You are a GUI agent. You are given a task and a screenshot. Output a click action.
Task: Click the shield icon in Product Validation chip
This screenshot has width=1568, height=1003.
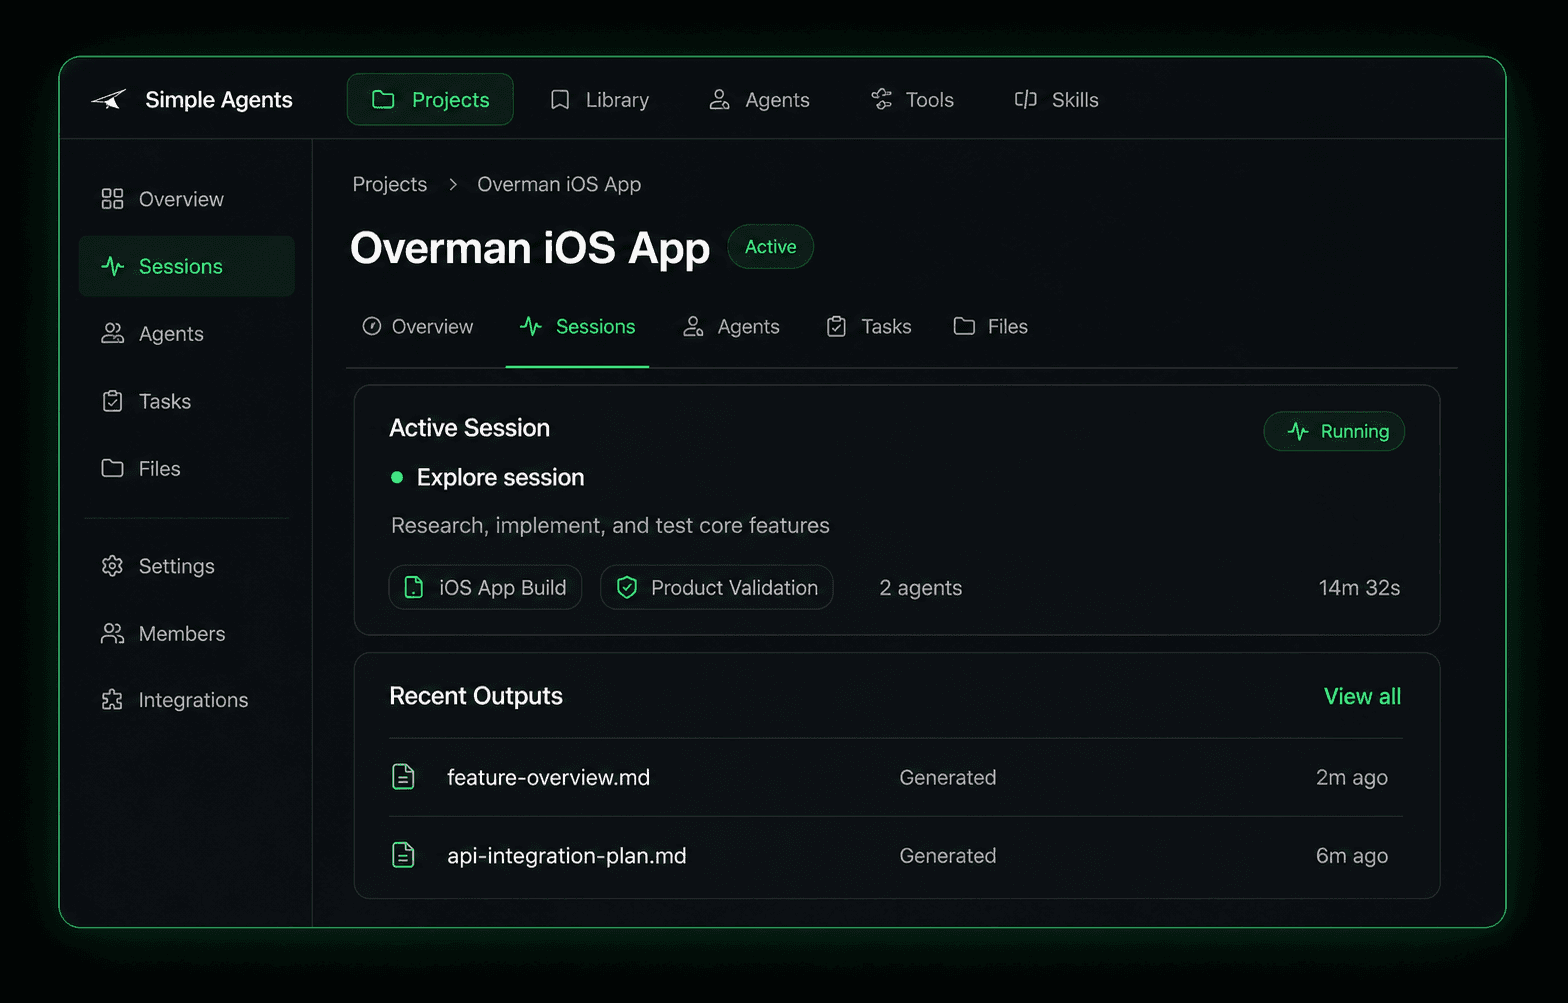coord(626,587)
